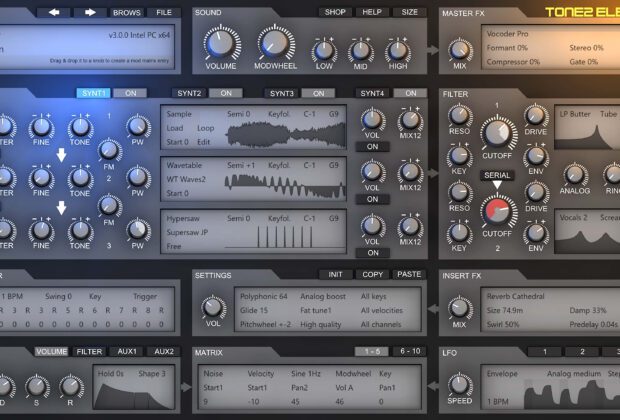Click the red Filter 2 CUTOFF knob
This screenshot has height=420, width=620.
click(x=497, y=211)
